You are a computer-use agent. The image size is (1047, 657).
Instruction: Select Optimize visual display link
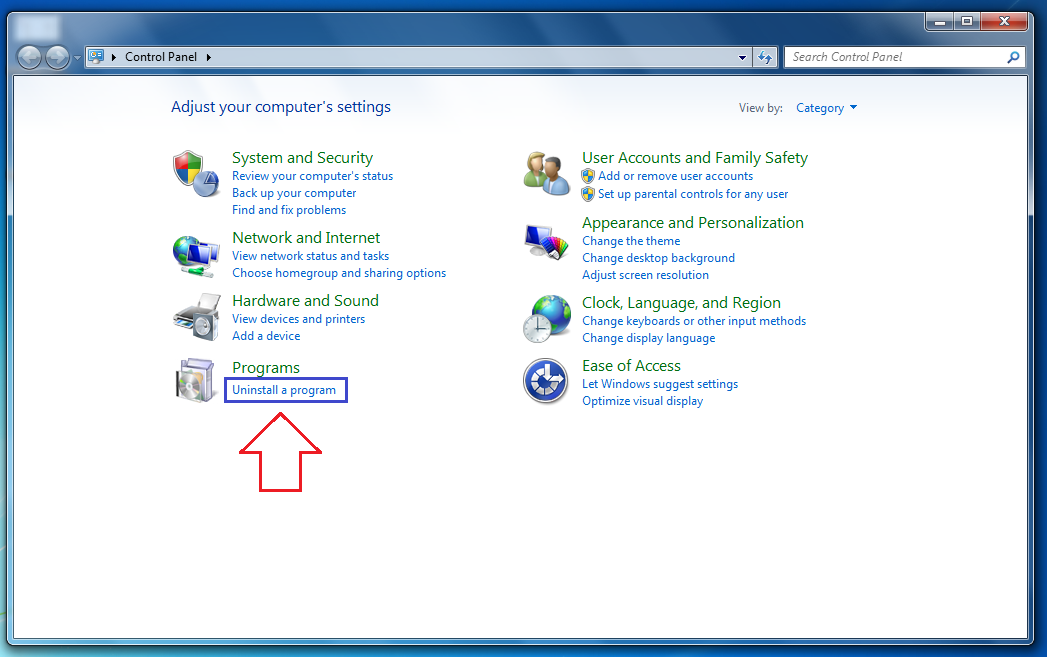pyautogui.click(x=642, y=401)
